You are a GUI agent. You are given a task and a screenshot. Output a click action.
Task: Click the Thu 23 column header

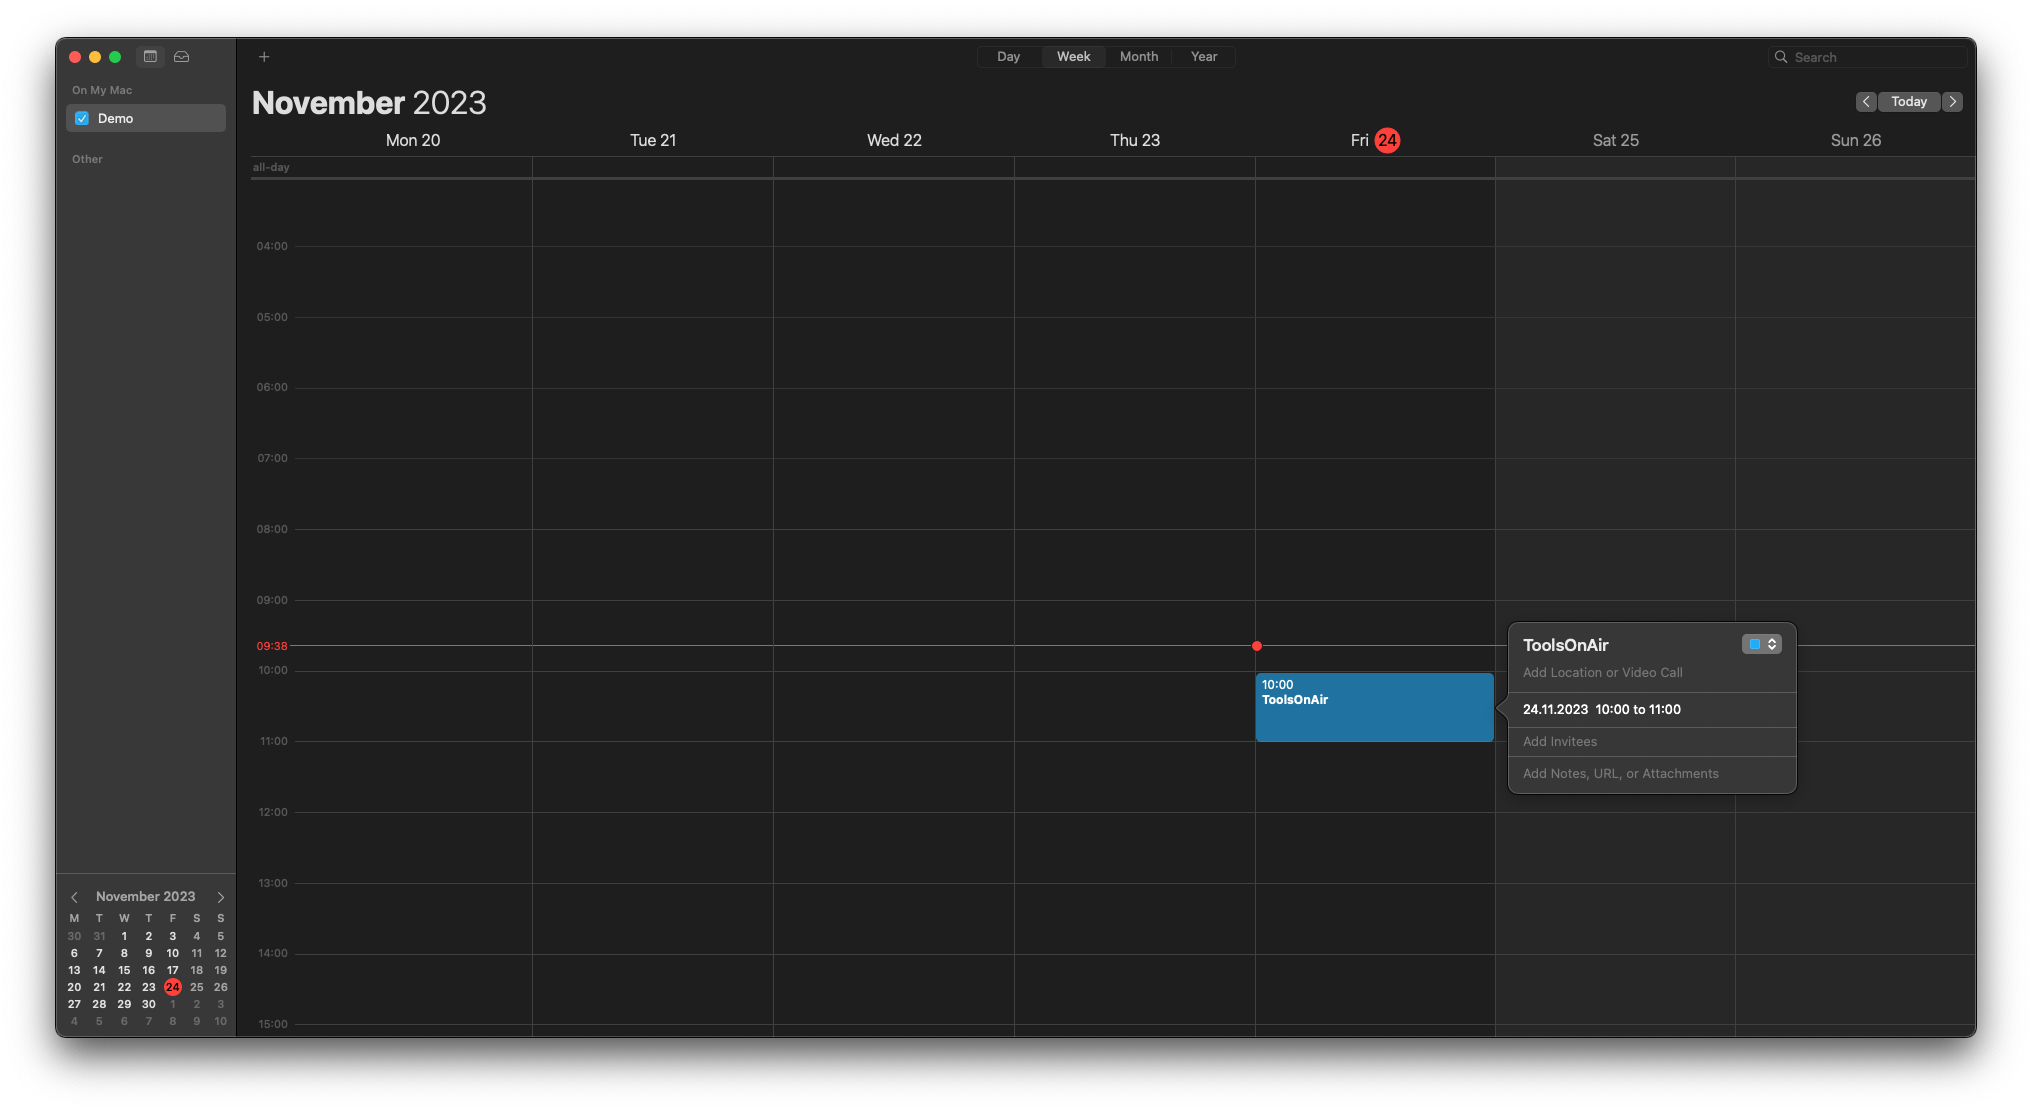[1135, 140]
